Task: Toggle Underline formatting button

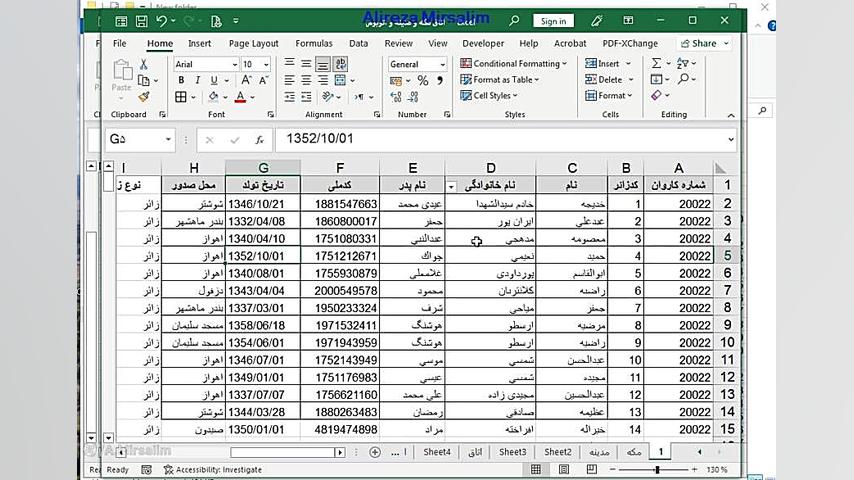Action: point(213,81)
